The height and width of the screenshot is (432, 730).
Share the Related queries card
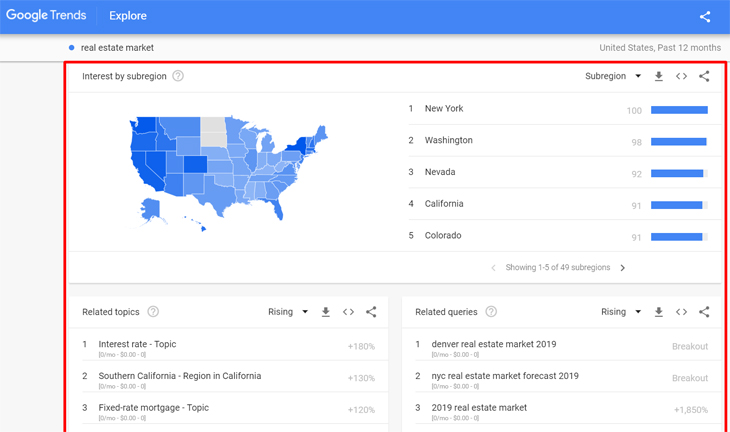pos(704,312)
